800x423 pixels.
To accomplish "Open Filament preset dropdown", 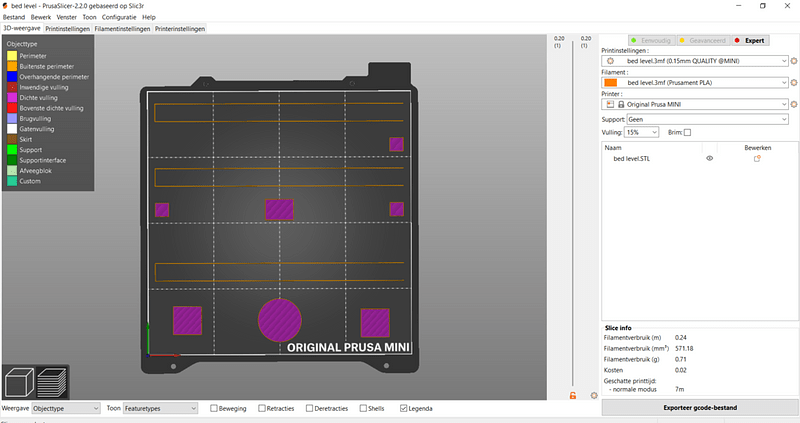I will tap(695, 83).
